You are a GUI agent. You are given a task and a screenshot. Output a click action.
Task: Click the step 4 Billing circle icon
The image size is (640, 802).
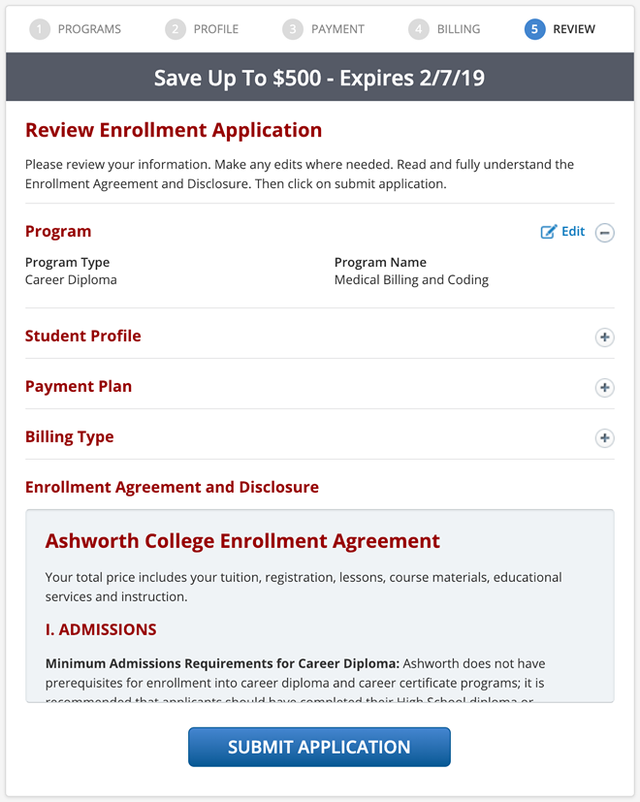(419, 29)
